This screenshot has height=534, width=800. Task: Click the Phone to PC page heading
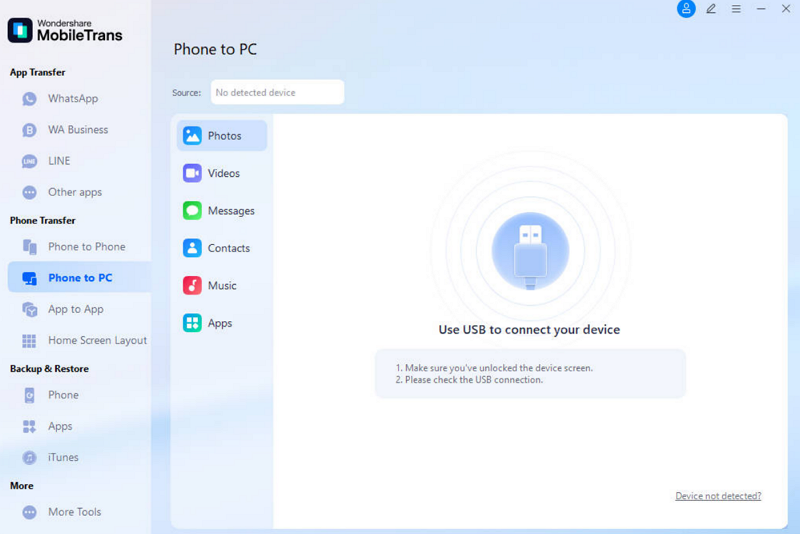tap(215, 49)
